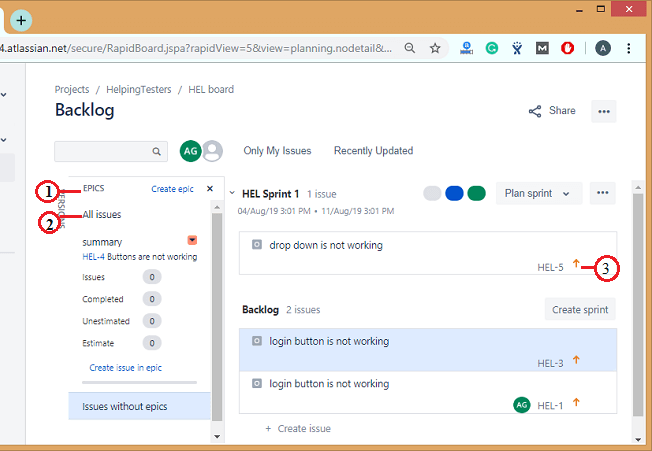Minimize the browser window
The image size is (652, 451).
[x=579, y=10]
